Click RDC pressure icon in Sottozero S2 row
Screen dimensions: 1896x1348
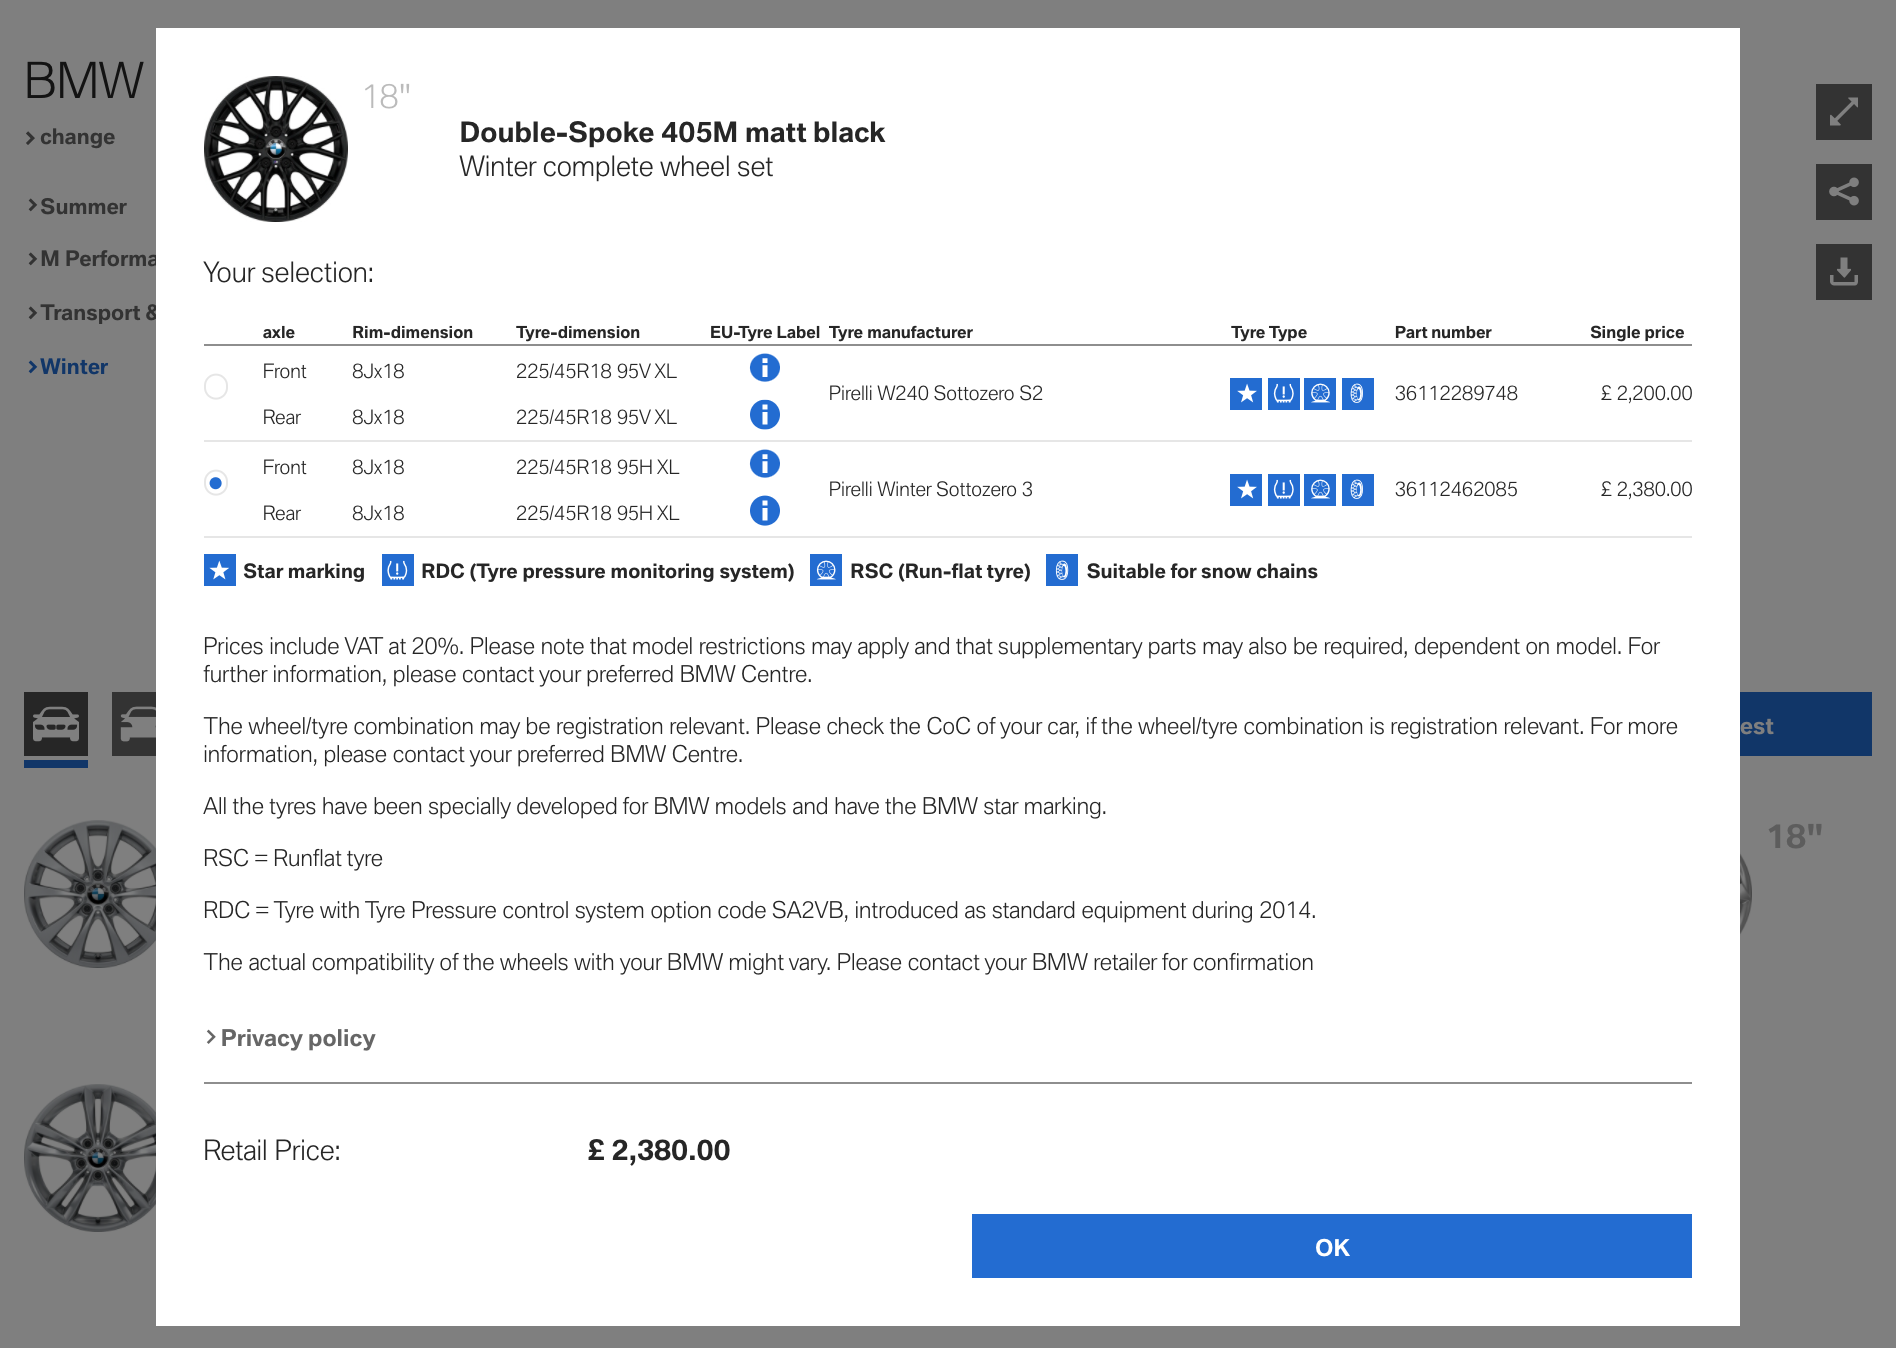point(1283,394)
